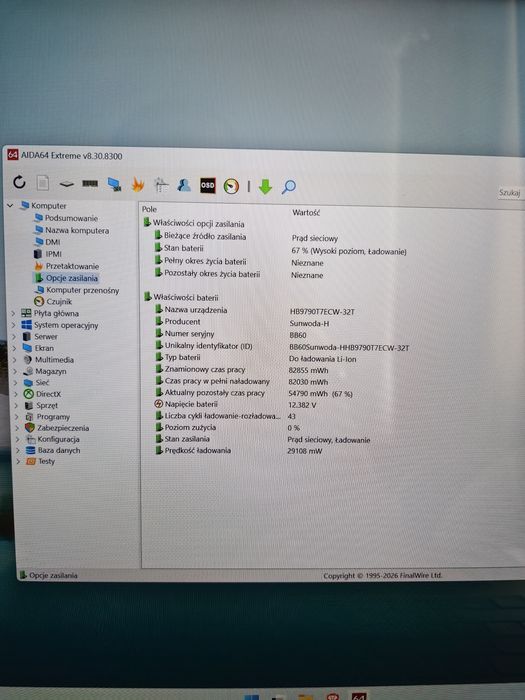Expand the Ekran node
525x700 pixels.
point(15,348)
